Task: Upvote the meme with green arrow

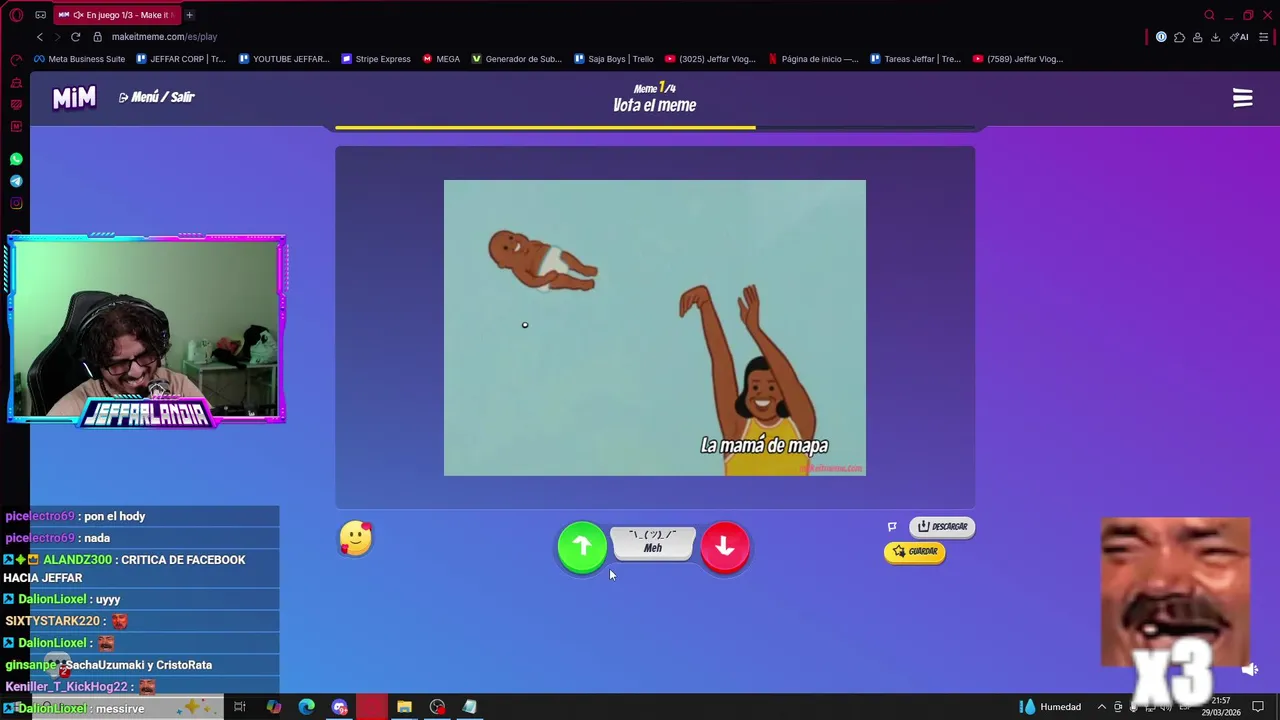Action: [582, 547]
